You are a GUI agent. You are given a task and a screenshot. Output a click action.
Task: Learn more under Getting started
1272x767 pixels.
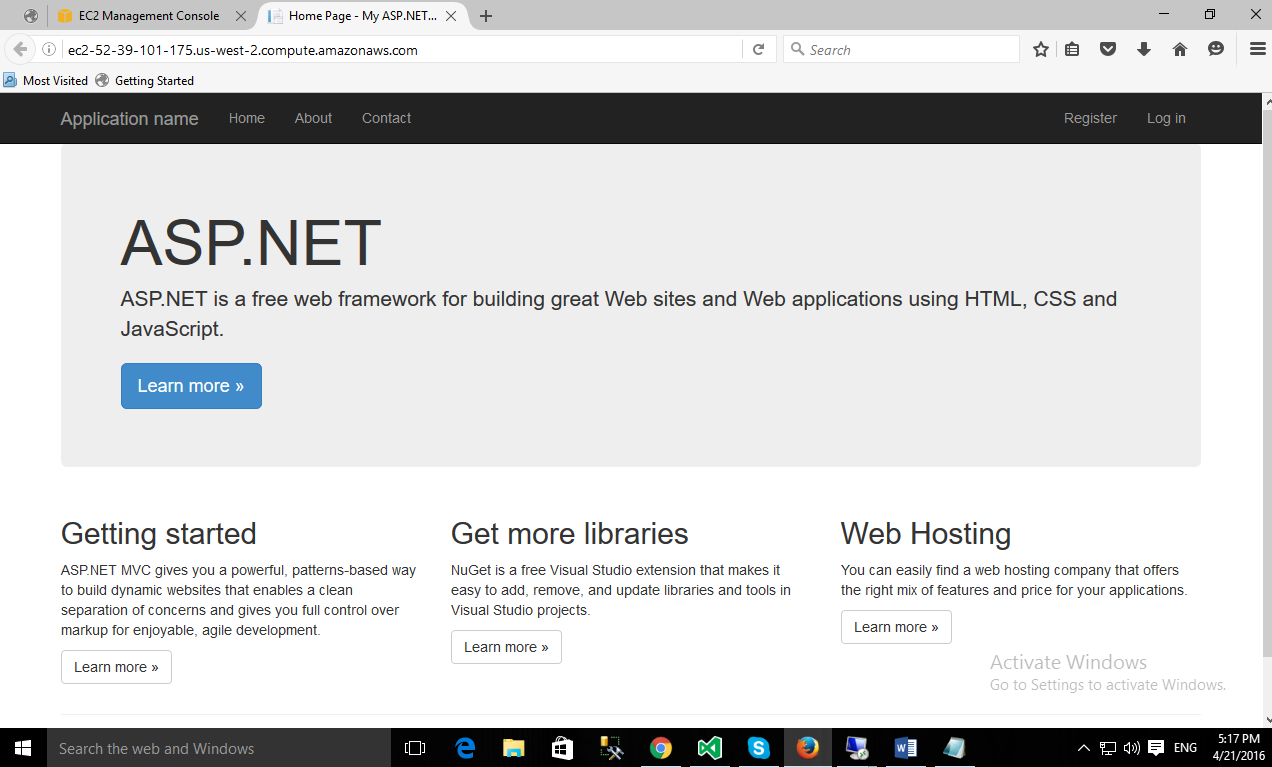pos(116,667)
